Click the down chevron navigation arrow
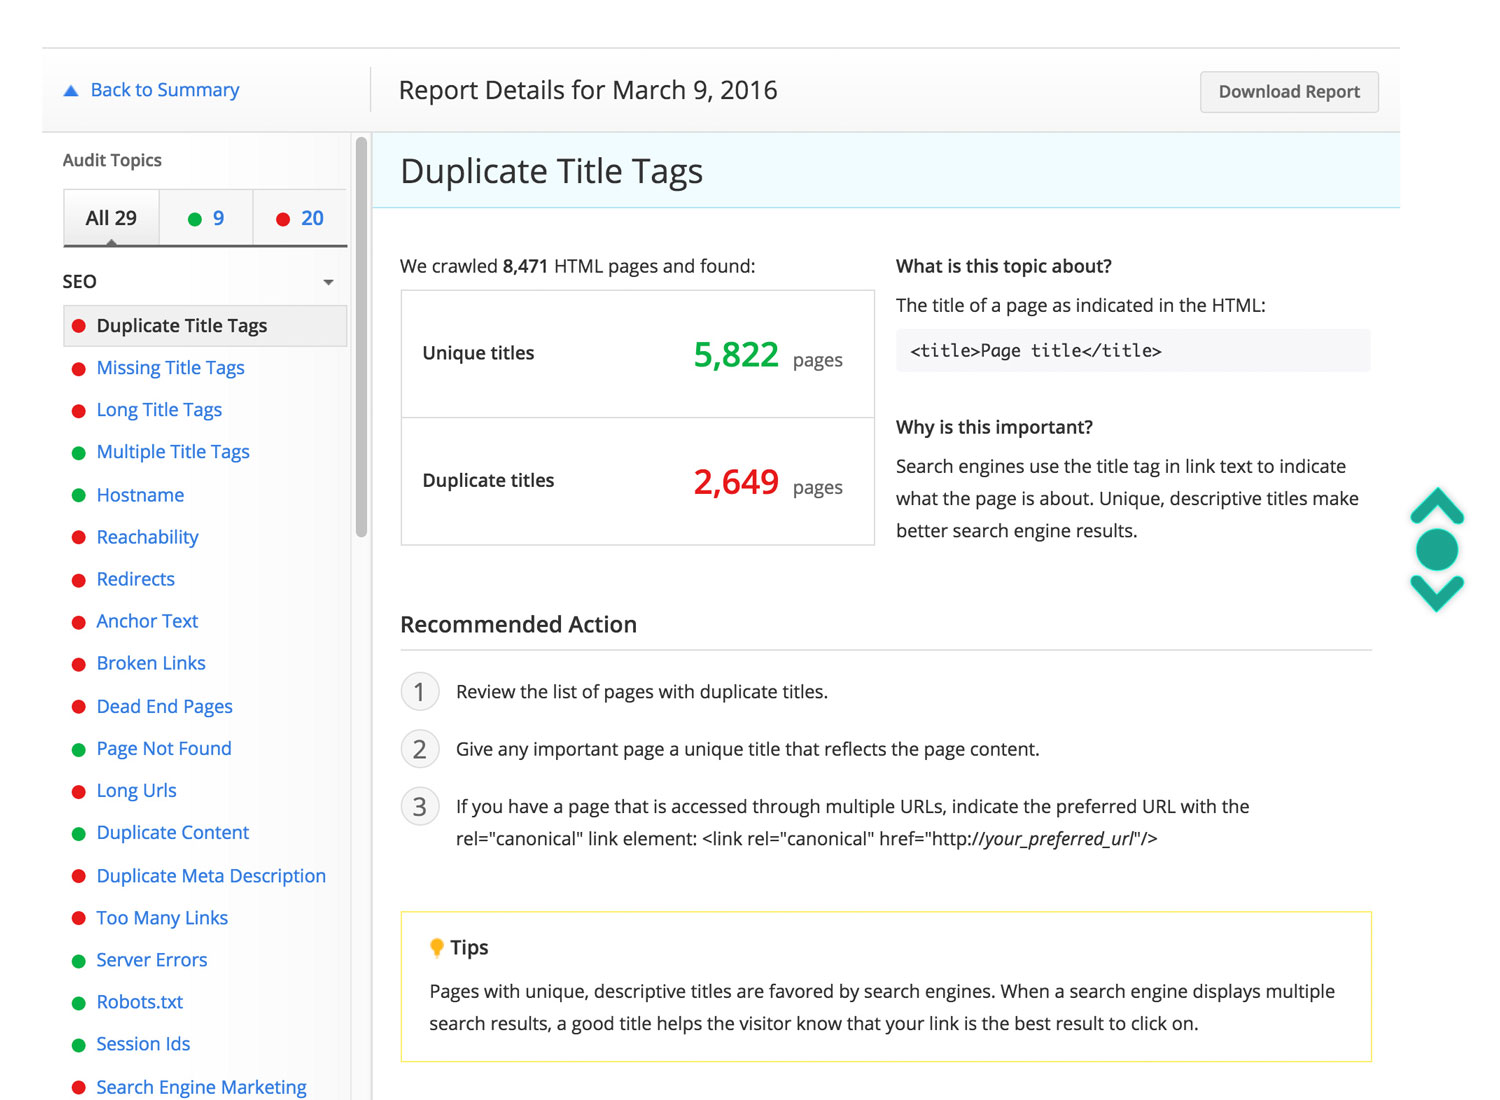1500x1100 pixels. click(1437, 593)
